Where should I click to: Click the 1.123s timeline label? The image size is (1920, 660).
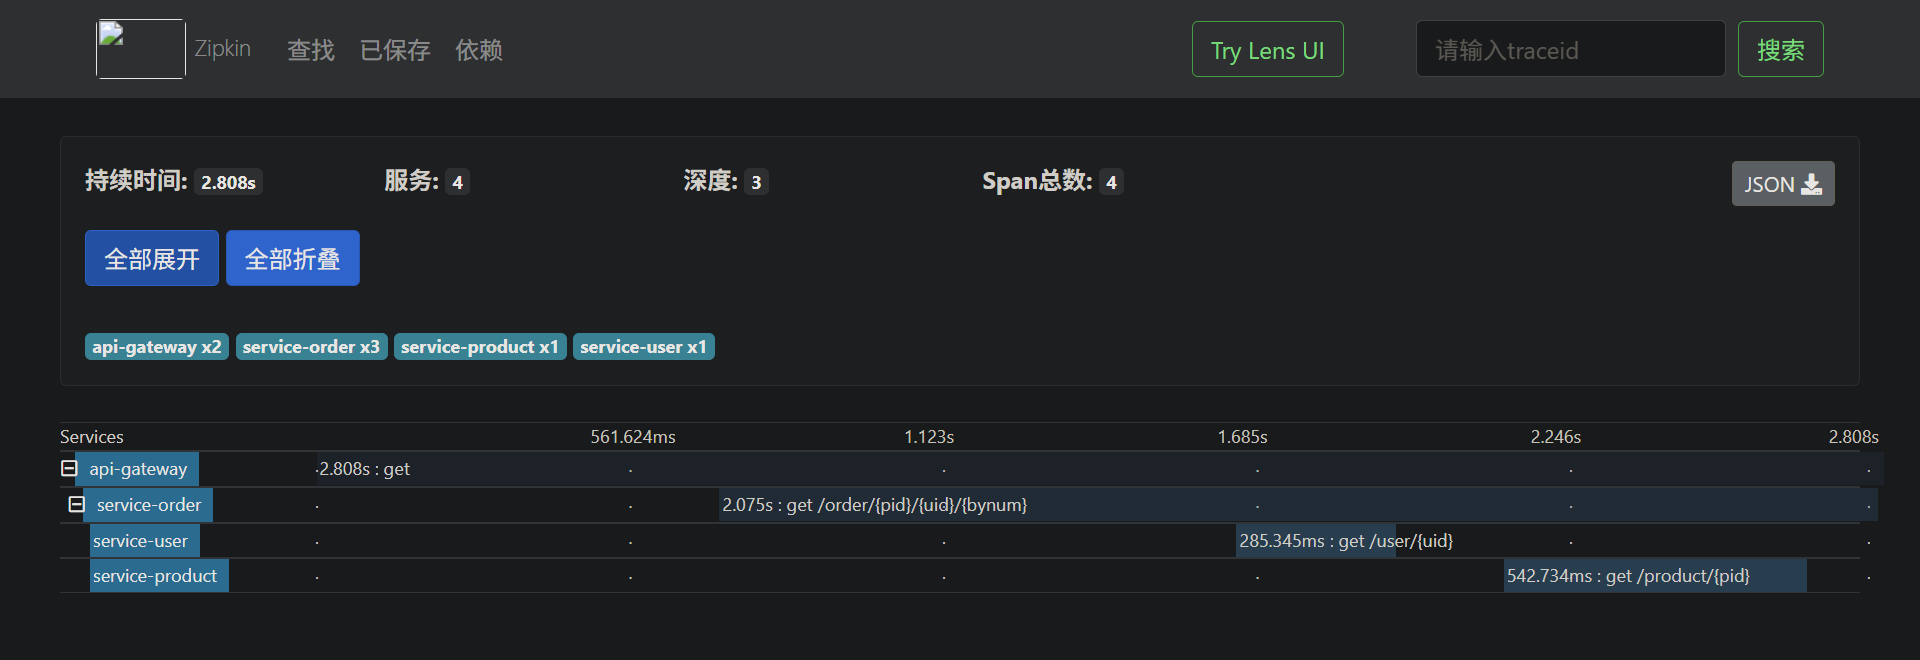pos(929,437)
